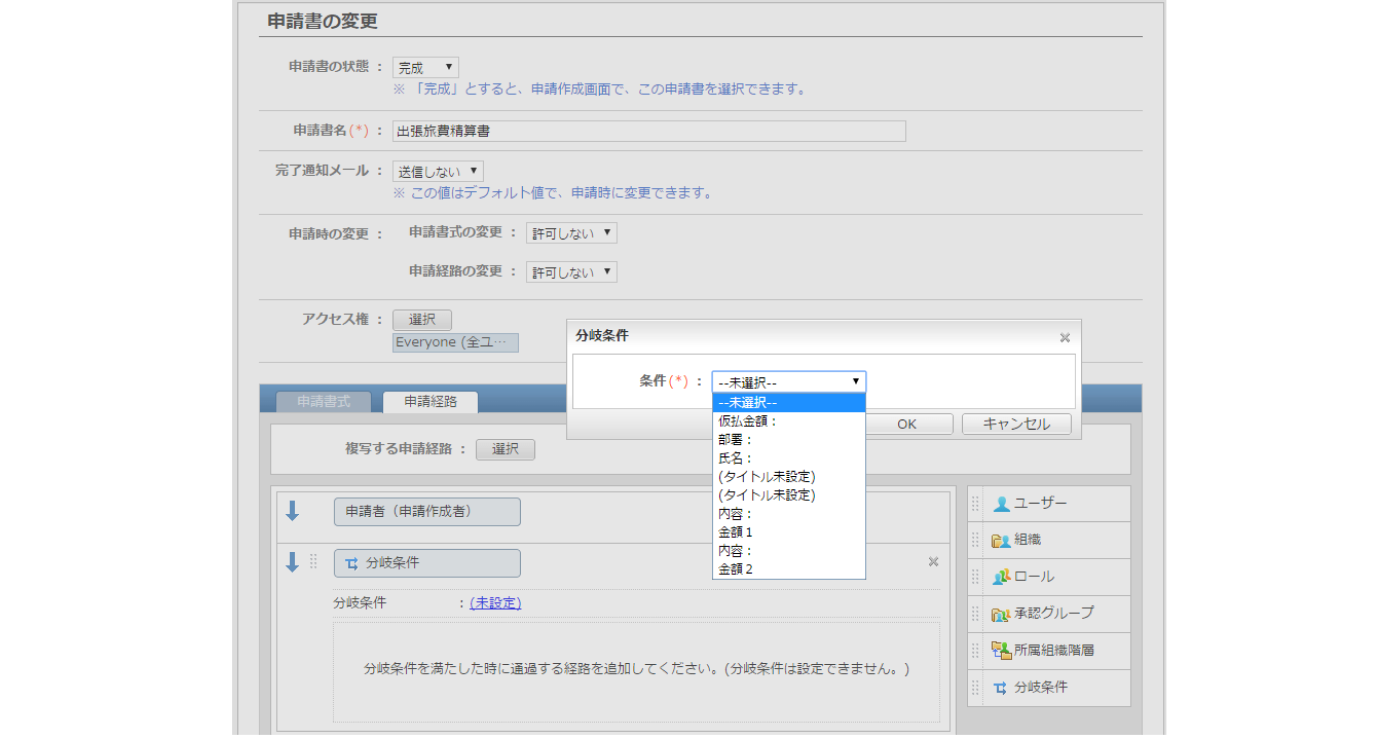
Task: Choose 金額１ in the condition list
Action: point(789,532)
